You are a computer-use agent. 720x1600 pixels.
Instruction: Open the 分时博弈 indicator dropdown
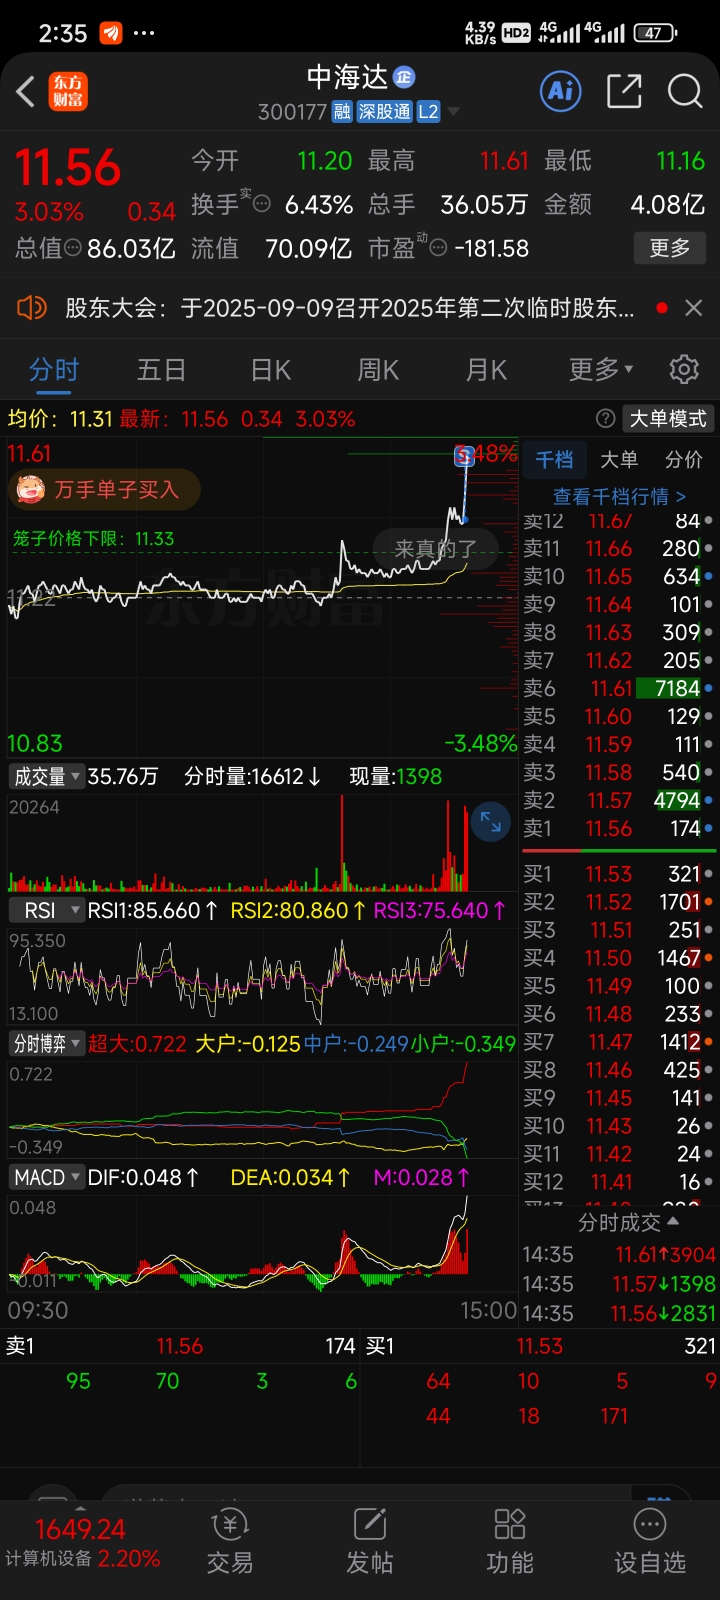(x=47, y=1043)
